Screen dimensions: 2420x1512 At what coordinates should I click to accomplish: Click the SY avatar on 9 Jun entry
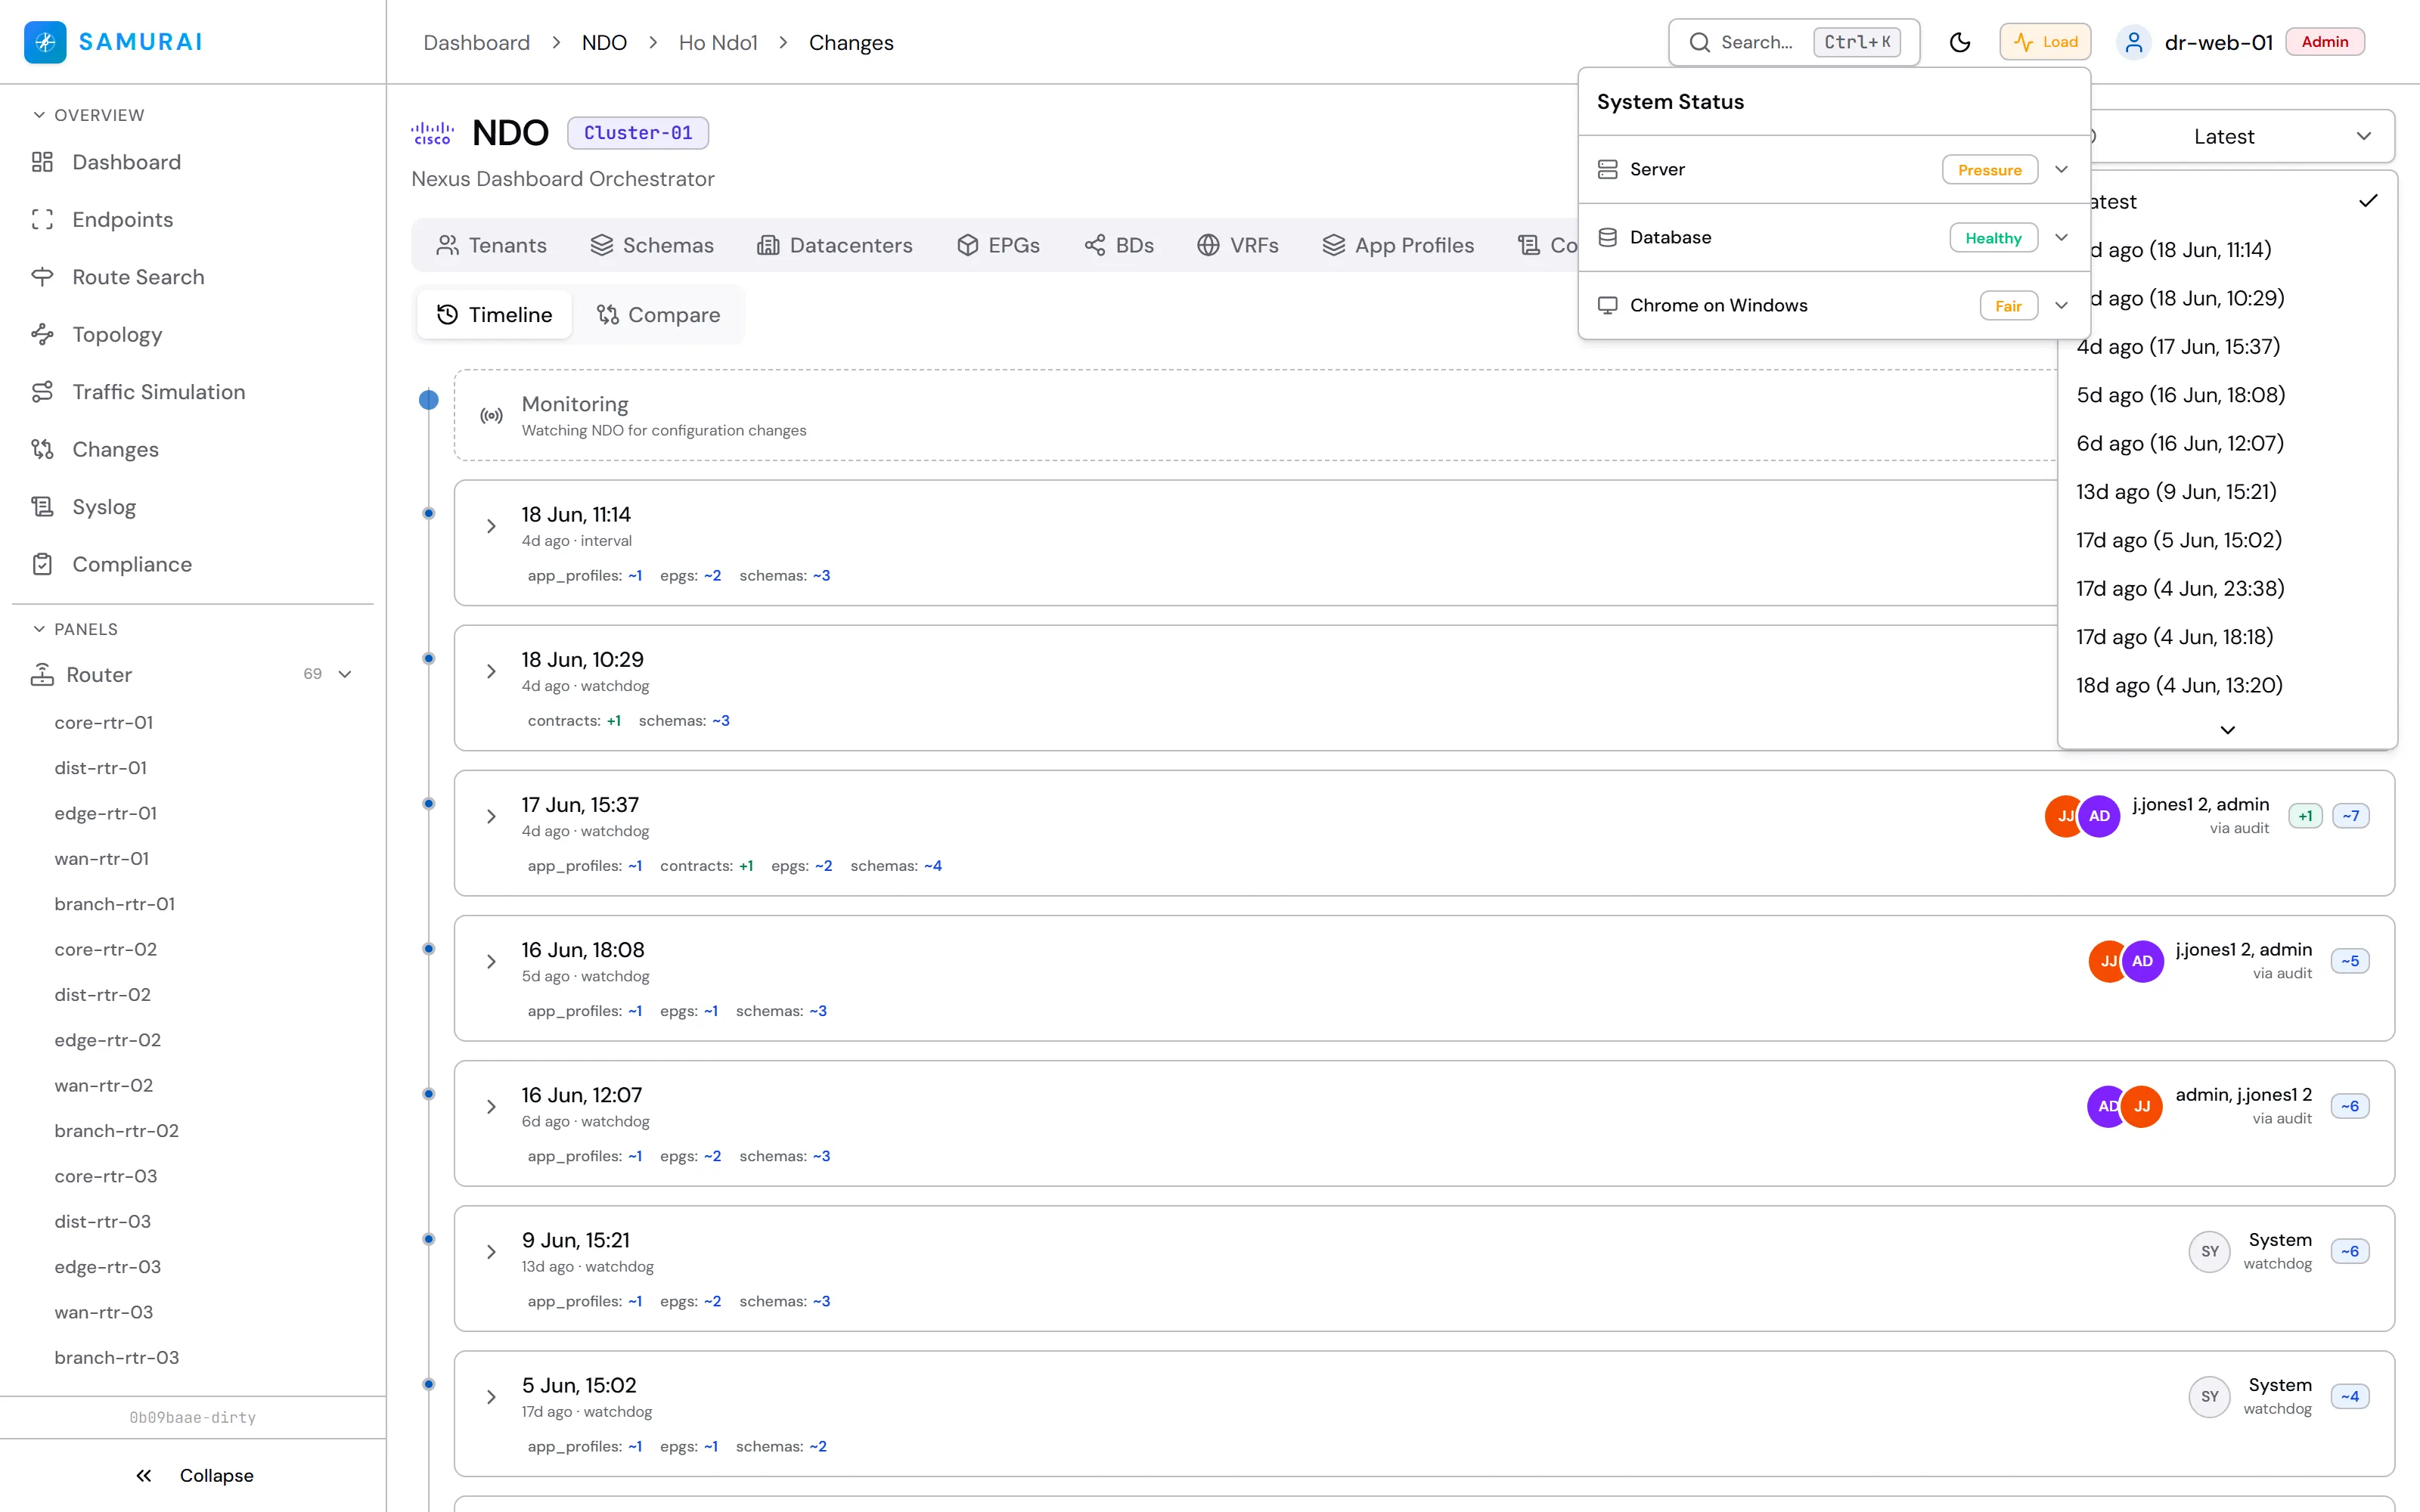tap(2209, 1252)
